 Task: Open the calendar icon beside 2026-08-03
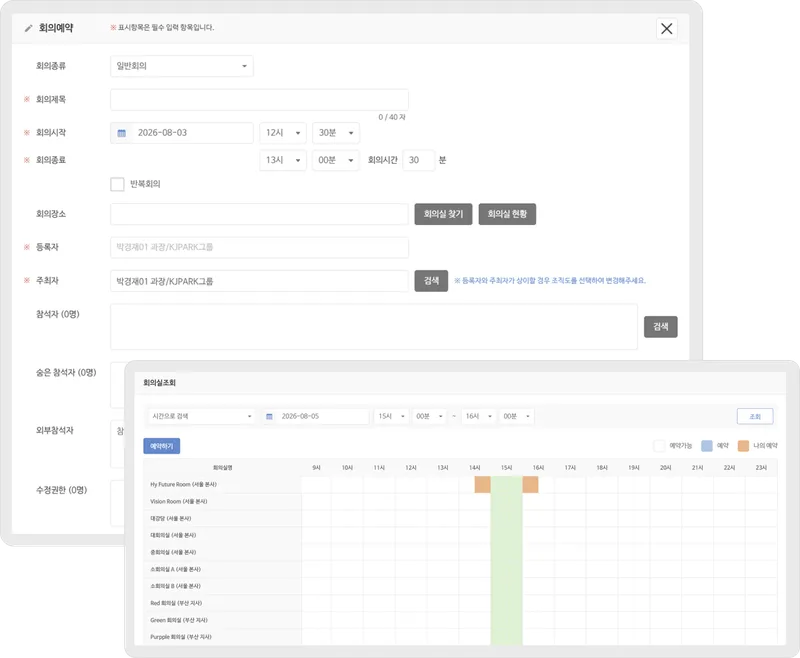[x=121, y=133]
